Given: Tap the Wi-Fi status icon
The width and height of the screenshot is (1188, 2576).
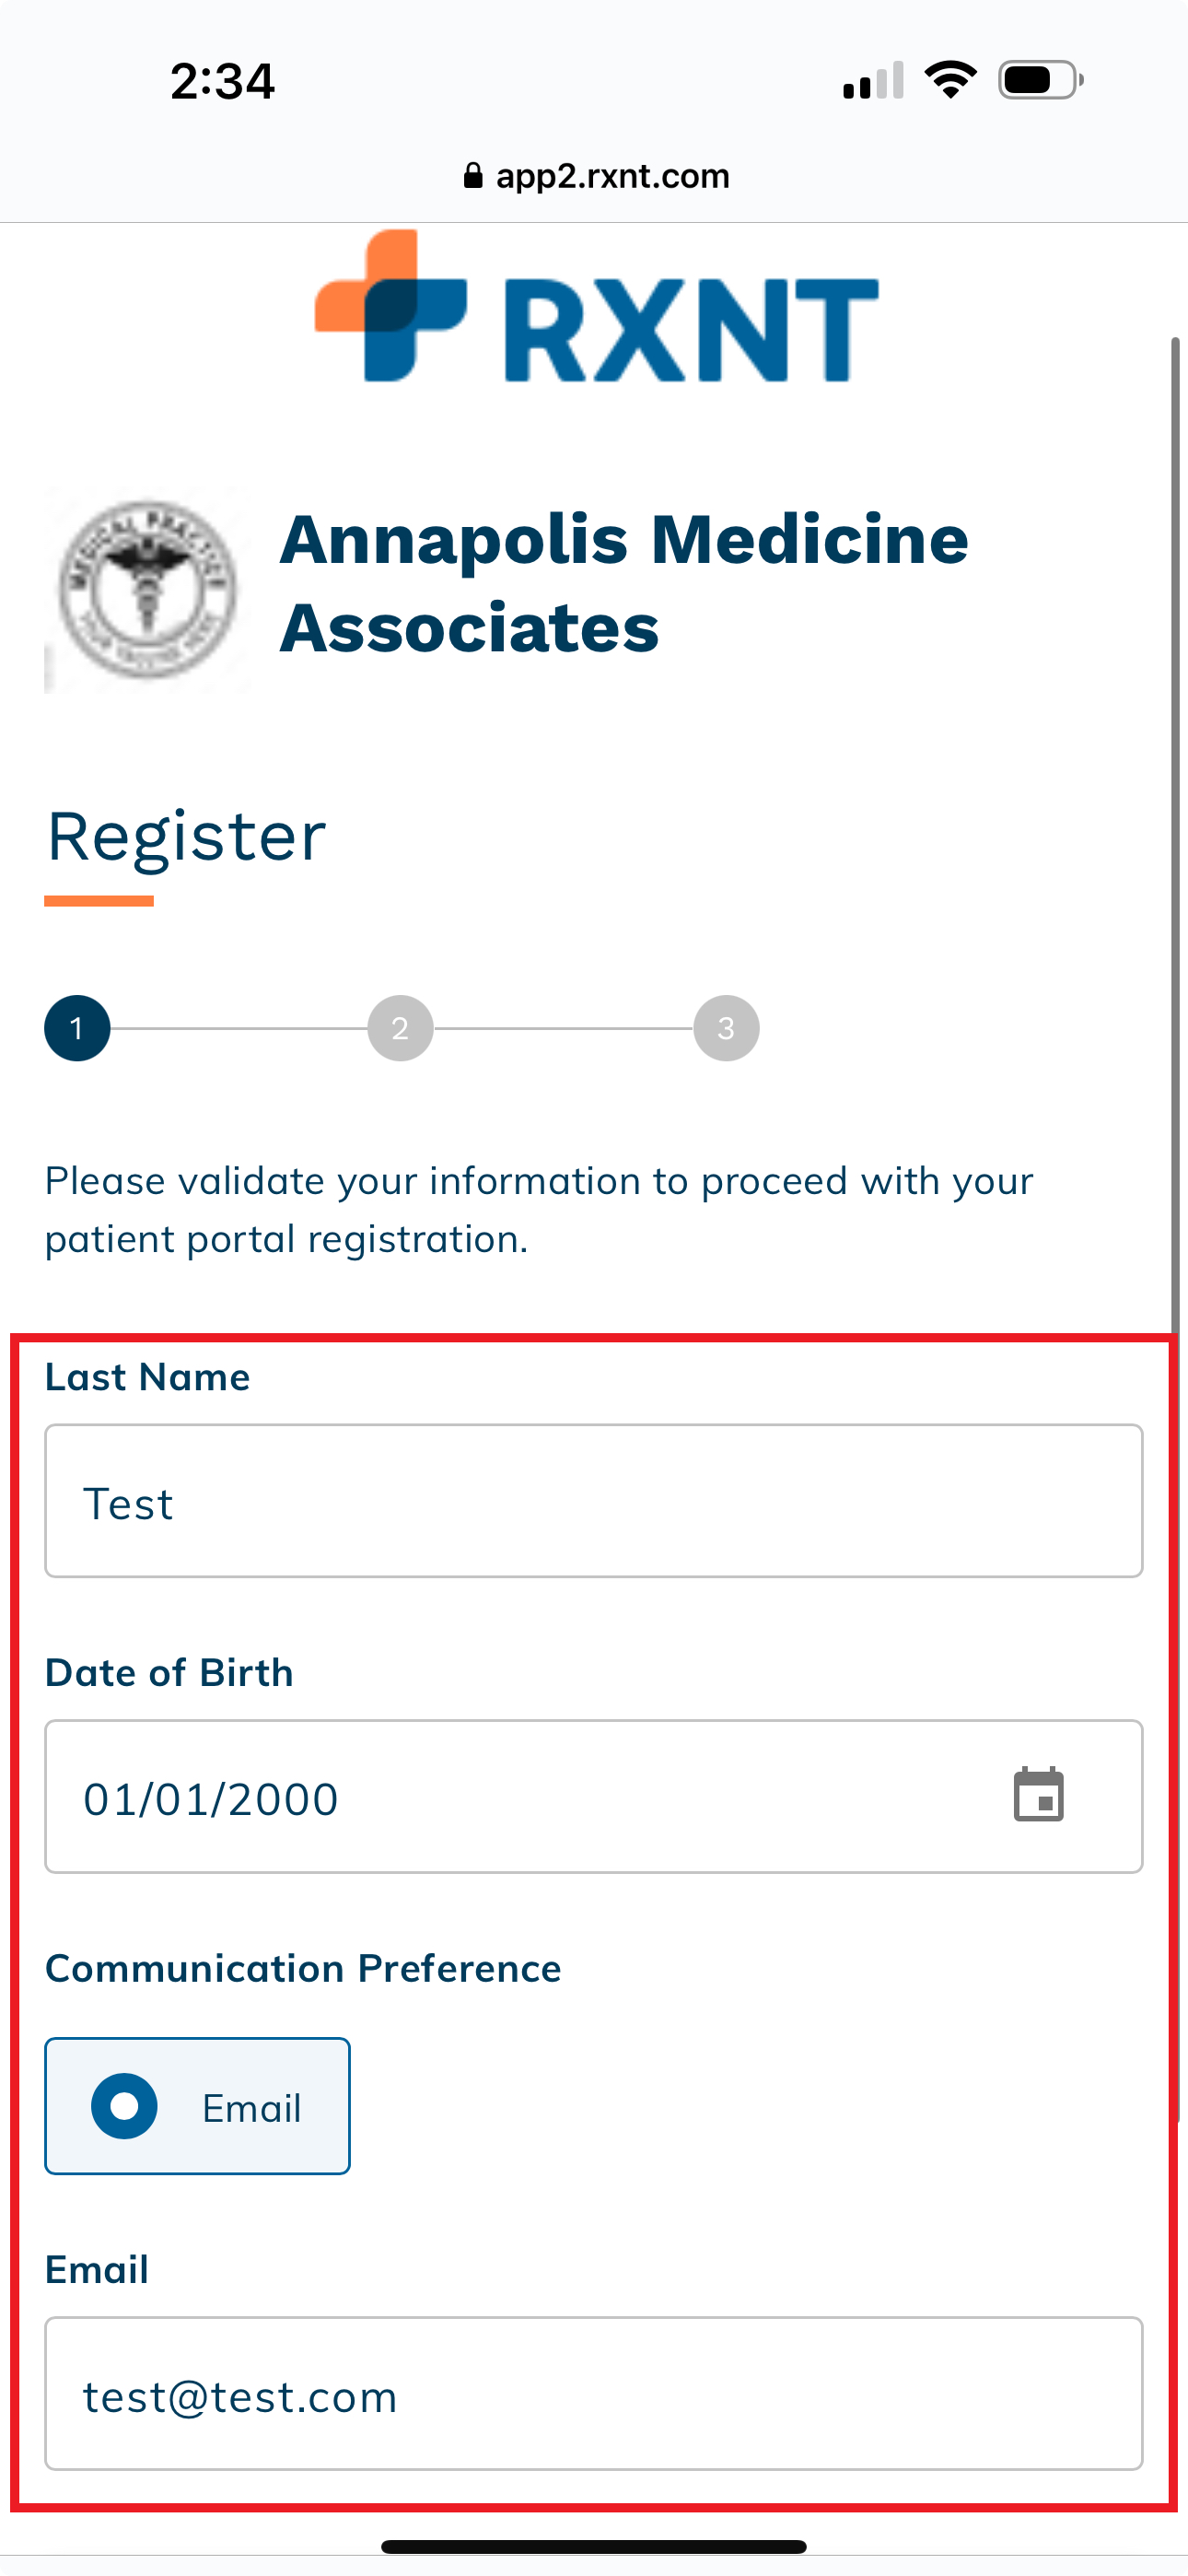Looking at the screenshot, I should click(x=950, y=80).
